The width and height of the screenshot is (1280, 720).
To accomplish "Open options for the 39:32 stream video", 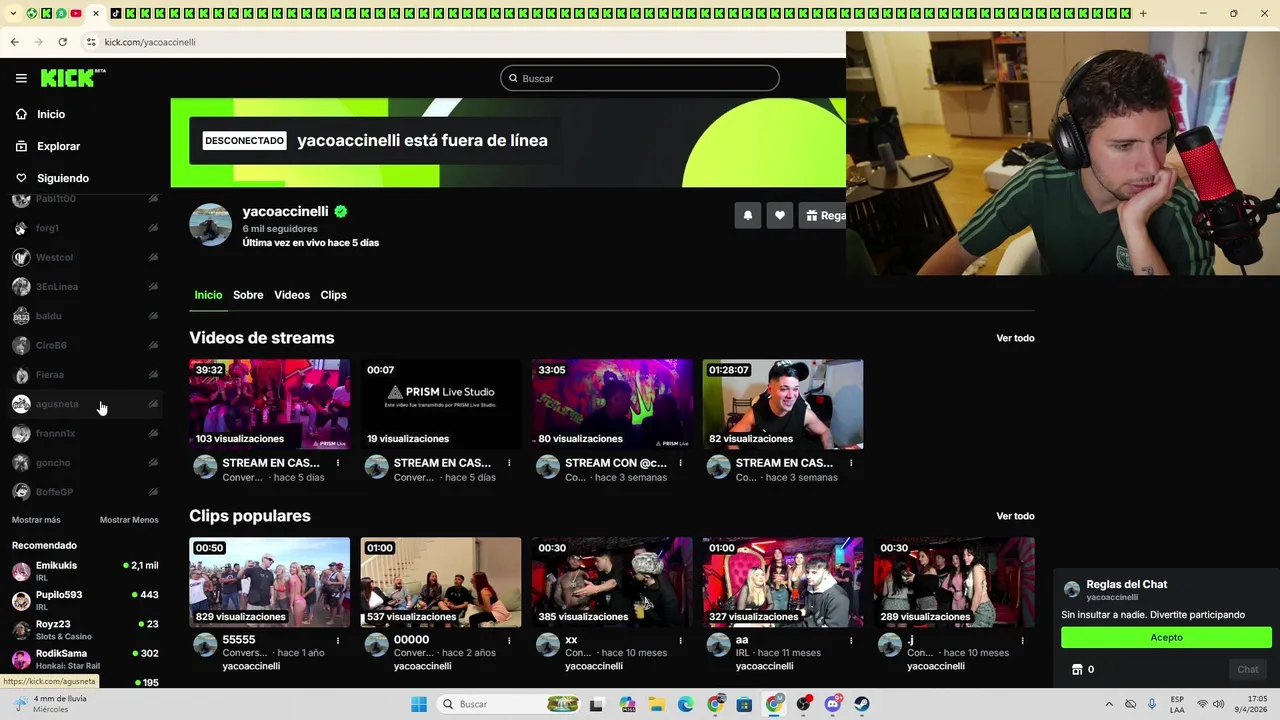I will pyautogui.click(x=338, y=463).
